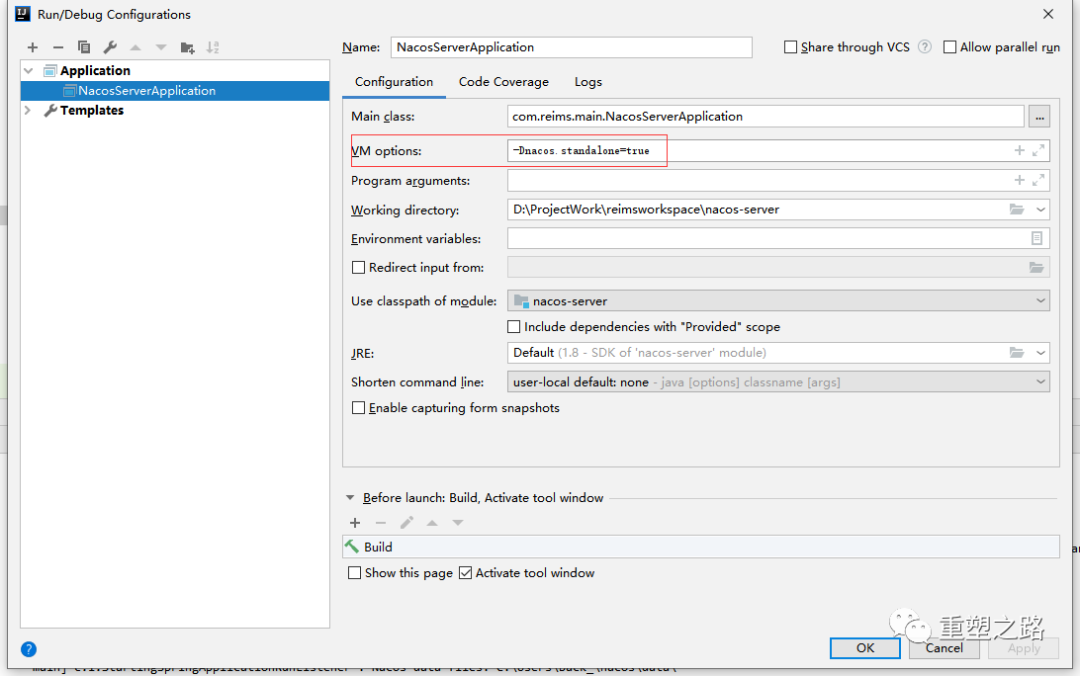
Task: Move before launch task down
Action: pyautogui.click(x=458, y=523)
